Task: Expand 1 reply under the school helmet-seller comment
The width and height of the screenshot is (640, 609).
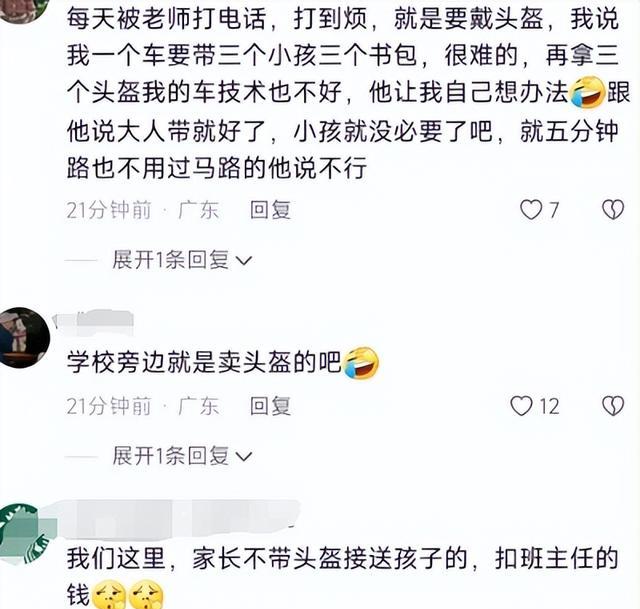Action: pyautogui.click(x=182, y=456)
